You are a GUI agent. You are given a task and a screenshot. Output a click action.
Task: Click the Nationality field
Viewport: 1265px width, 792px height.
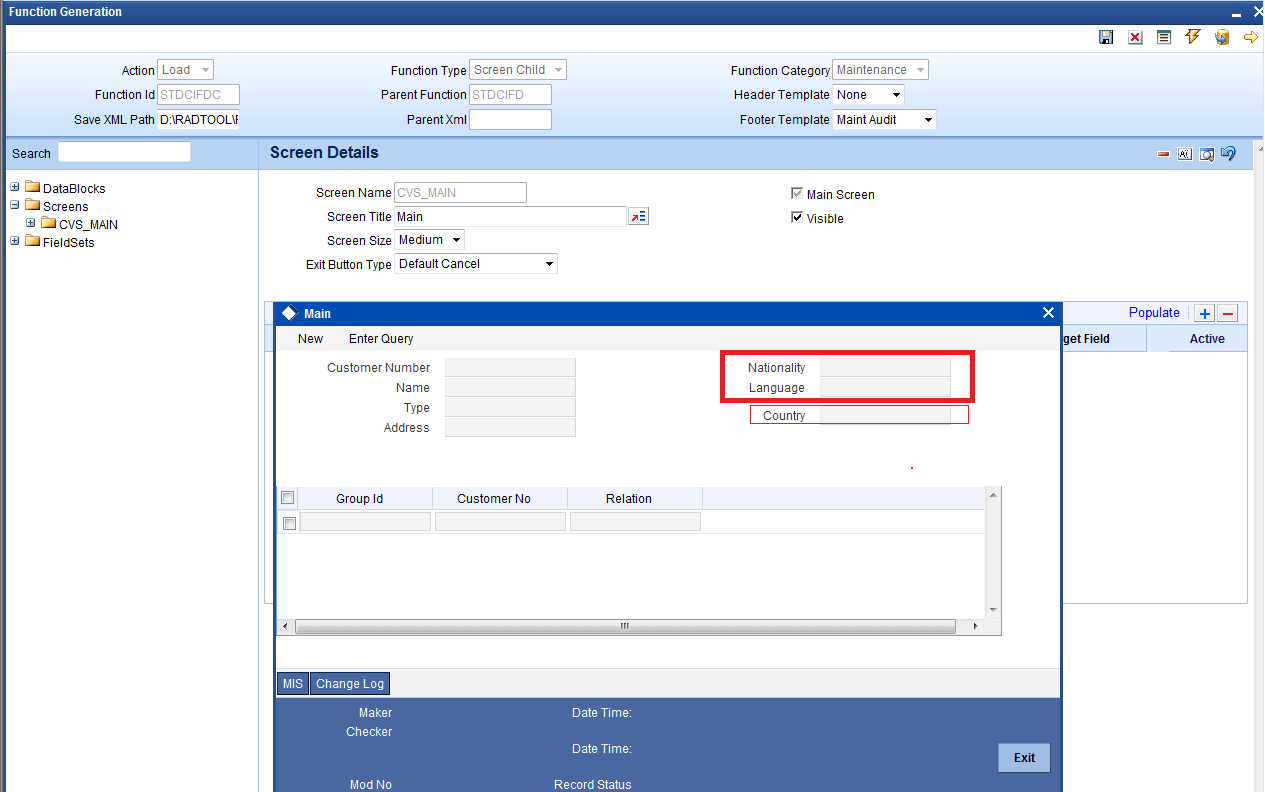coord(885,367)
